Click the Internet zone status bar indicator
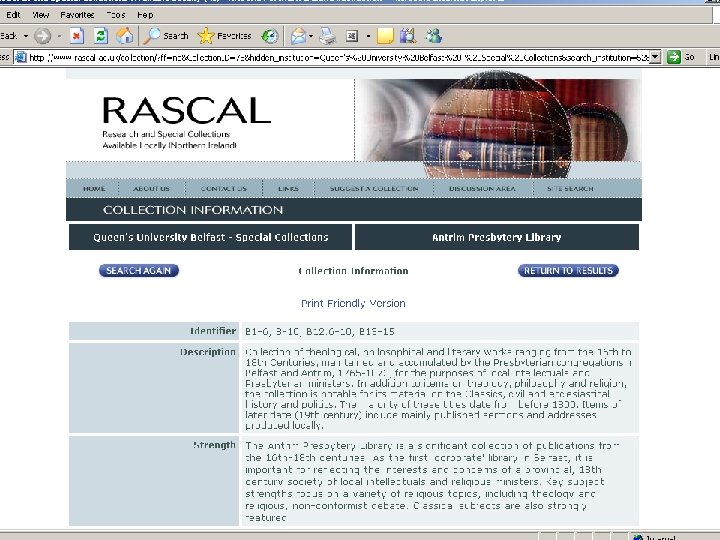 [x=654, y=537]
